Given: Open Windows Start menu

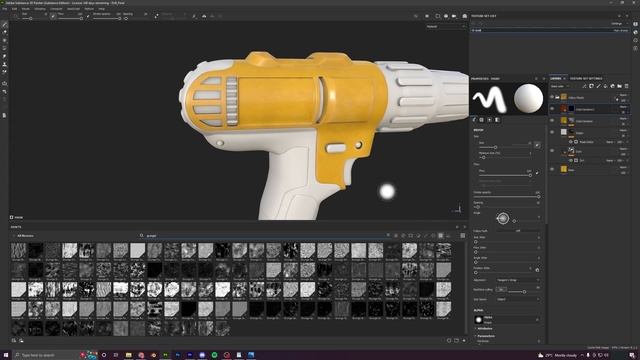Looking at the screenshot, I should 6,355.
